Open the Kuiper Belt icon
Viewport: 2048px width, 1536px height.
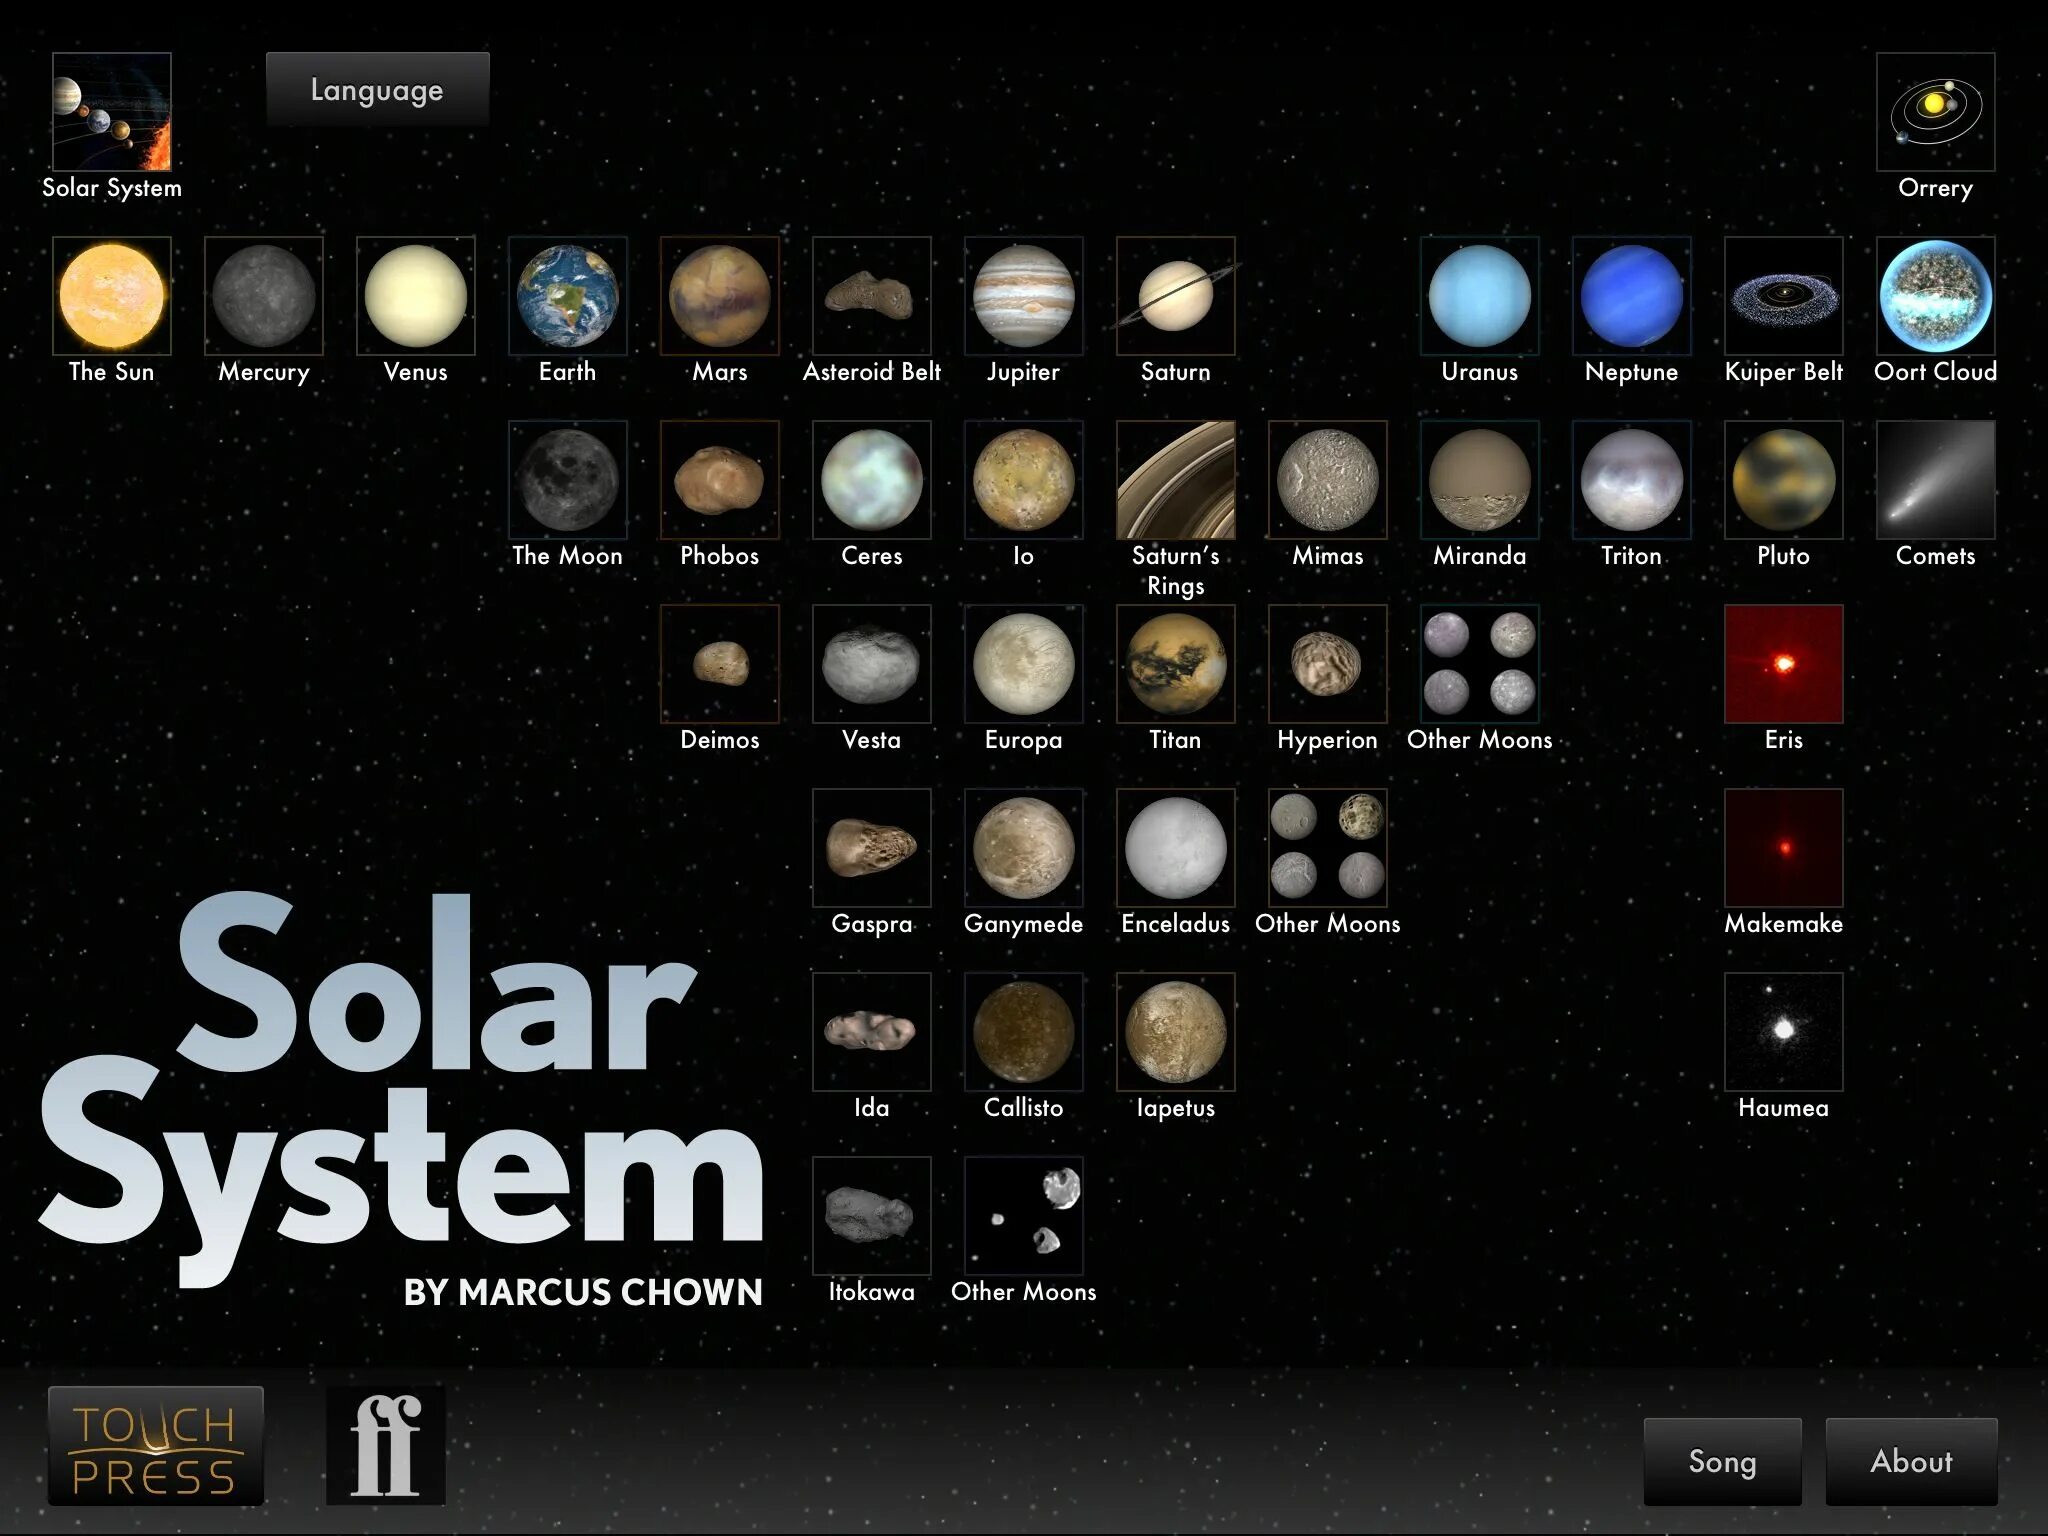(x=1783, y=296)
